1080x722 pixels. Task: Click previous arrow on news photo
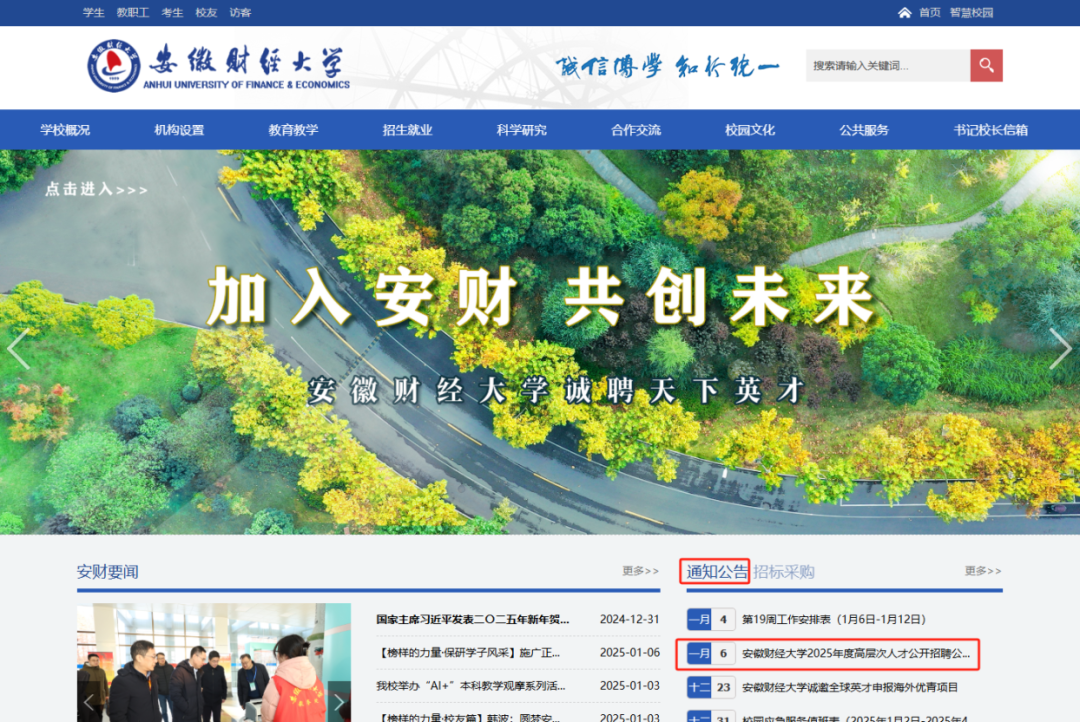click(89, 703)
